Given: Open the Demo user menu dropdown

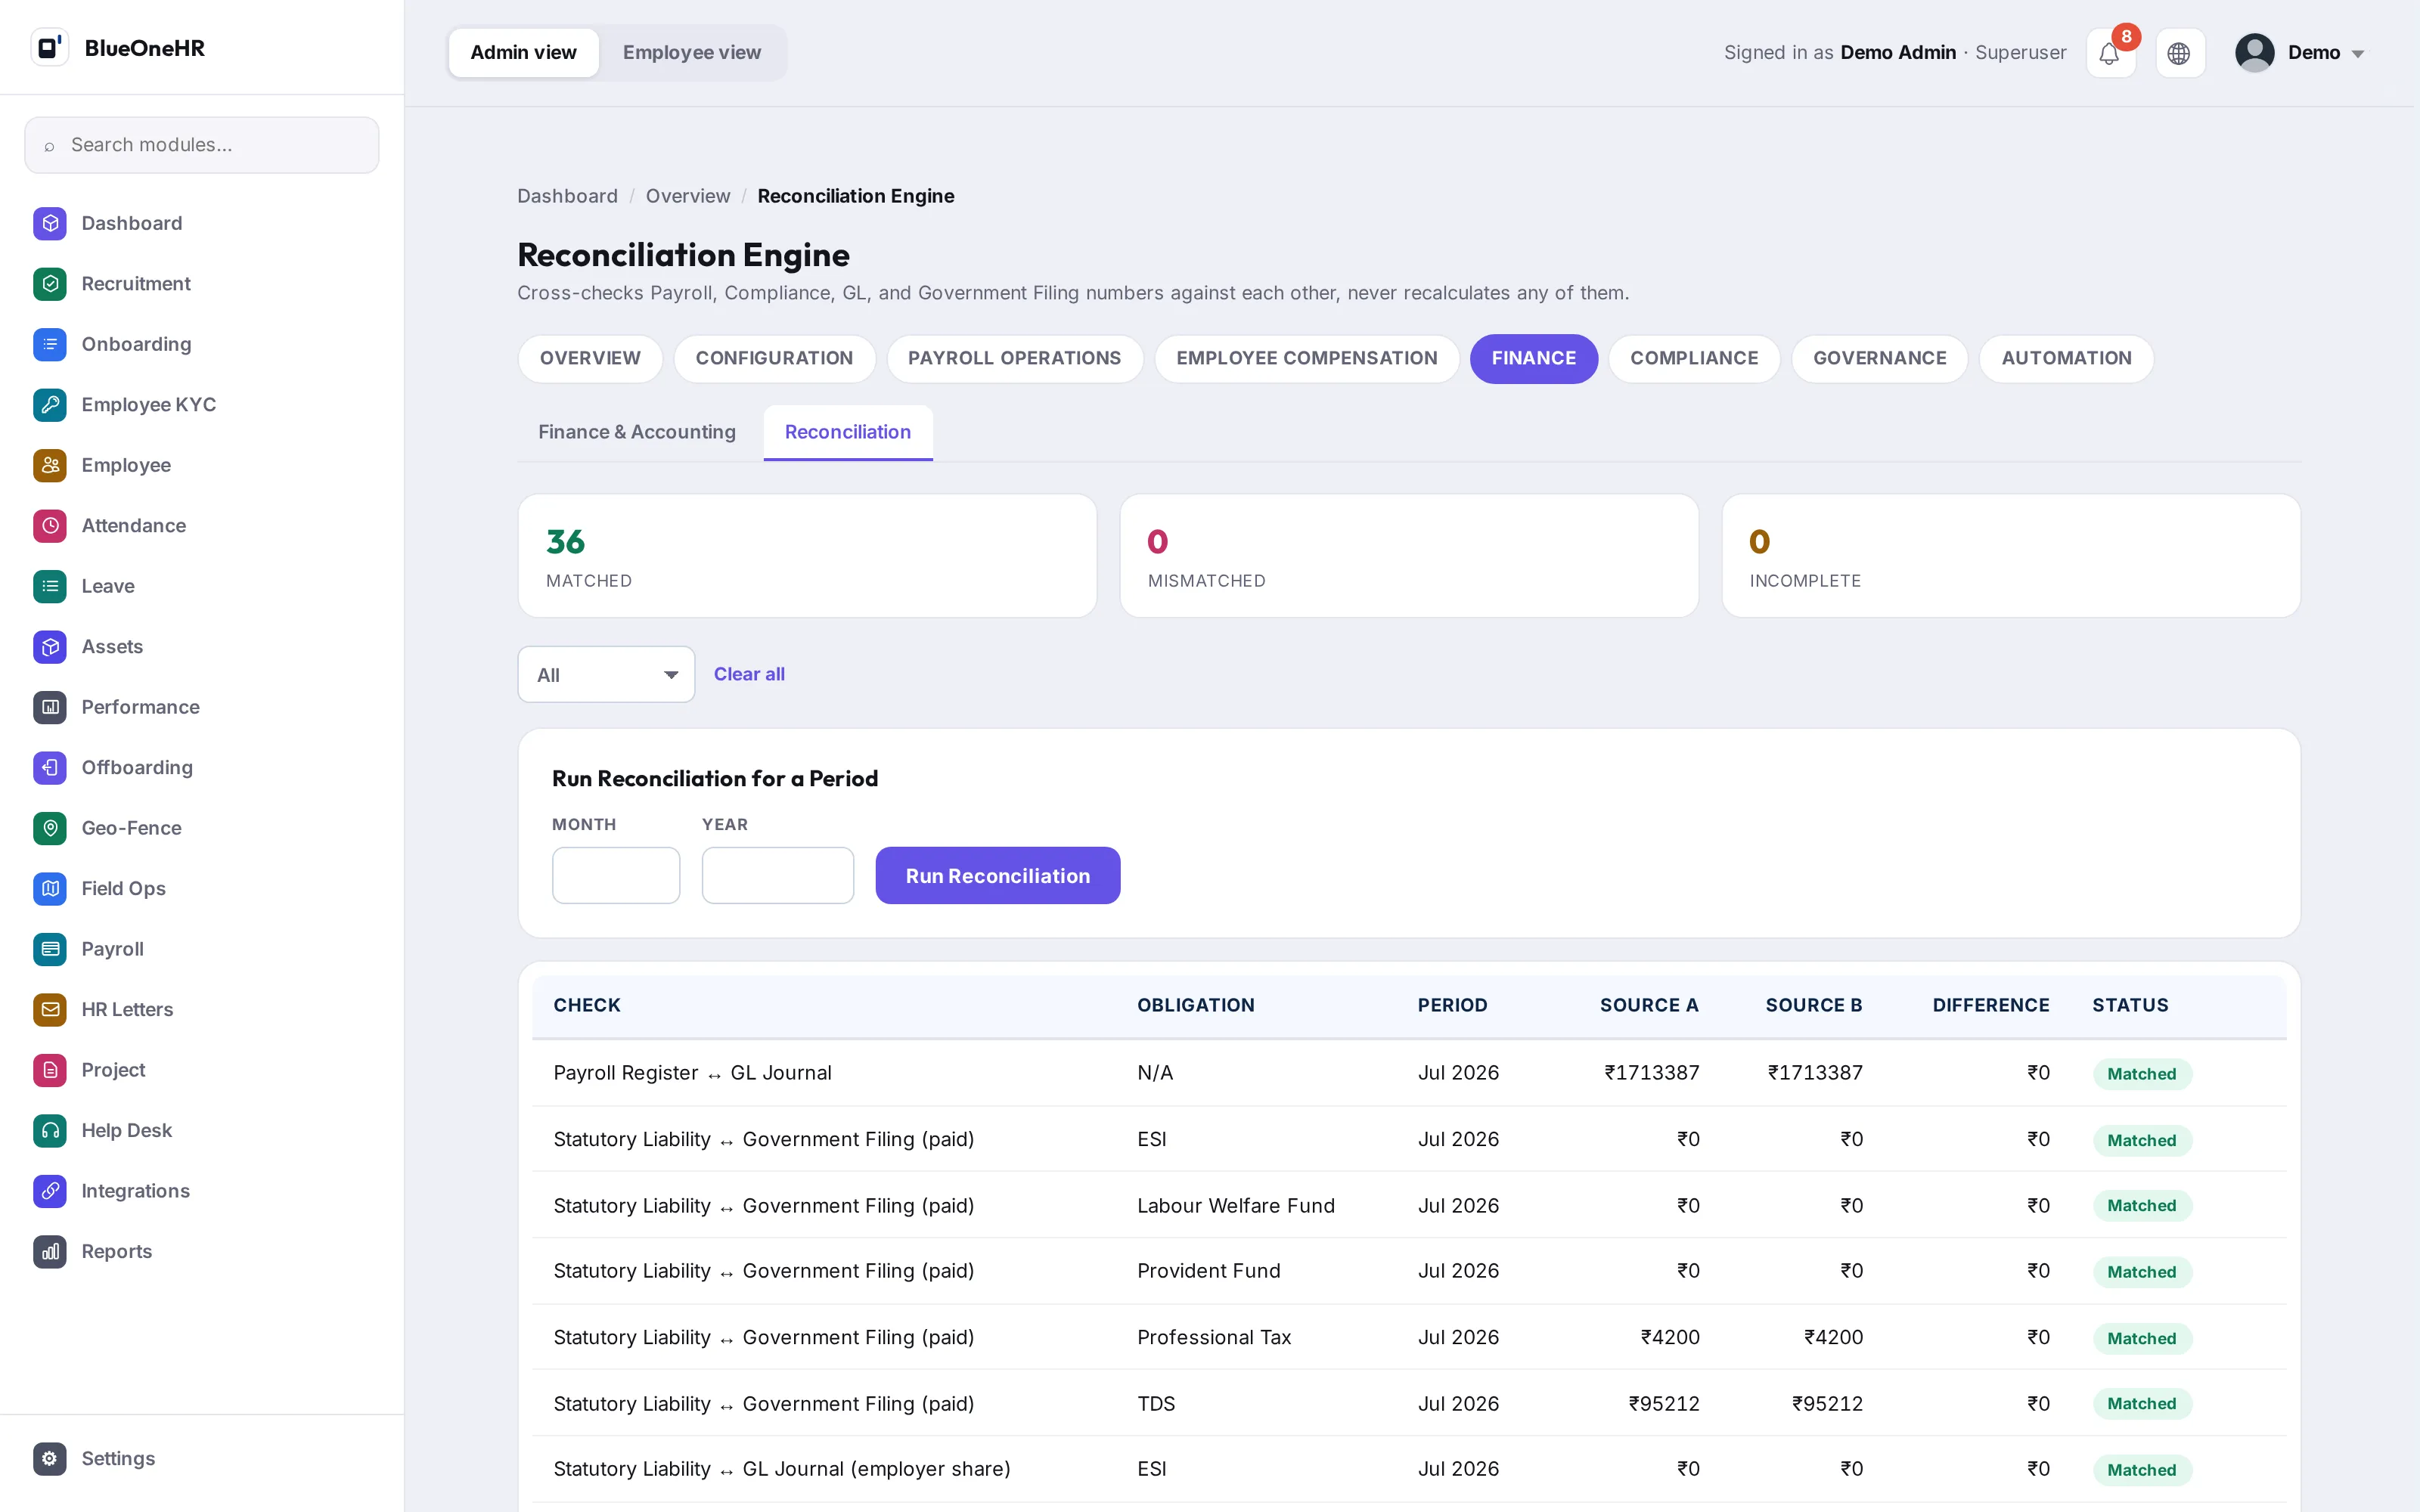Looking at the screenshot, I should coord(2300,53).
